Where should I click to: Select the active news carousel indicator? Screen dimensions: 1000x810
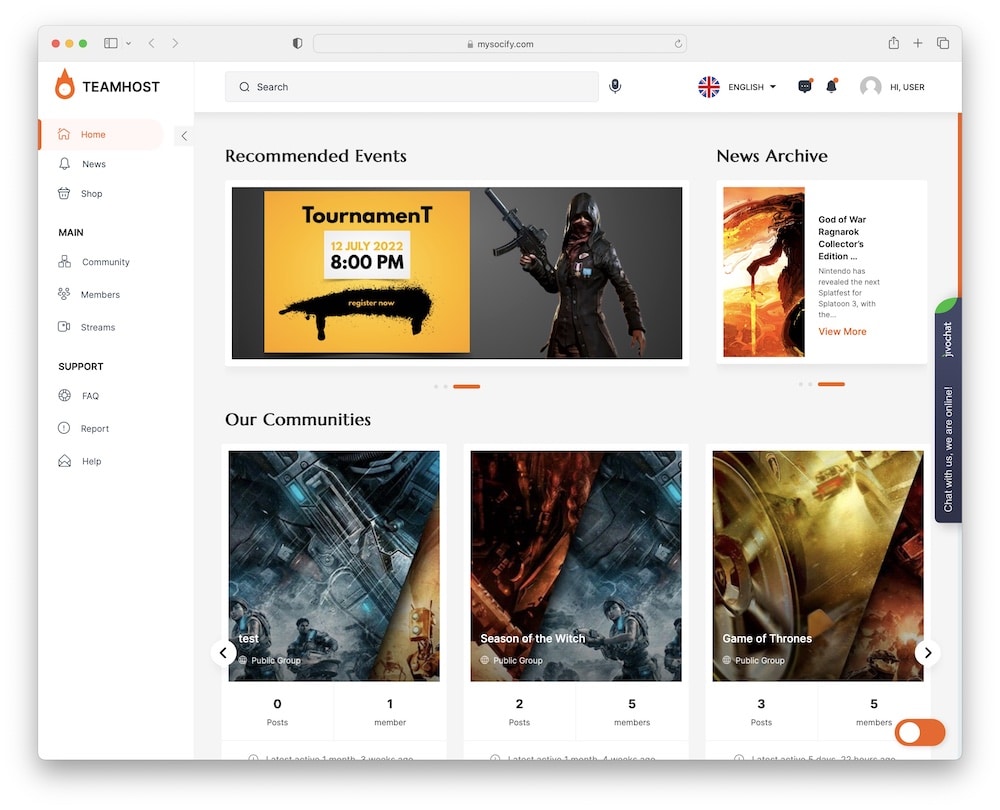tap(831, 384)
